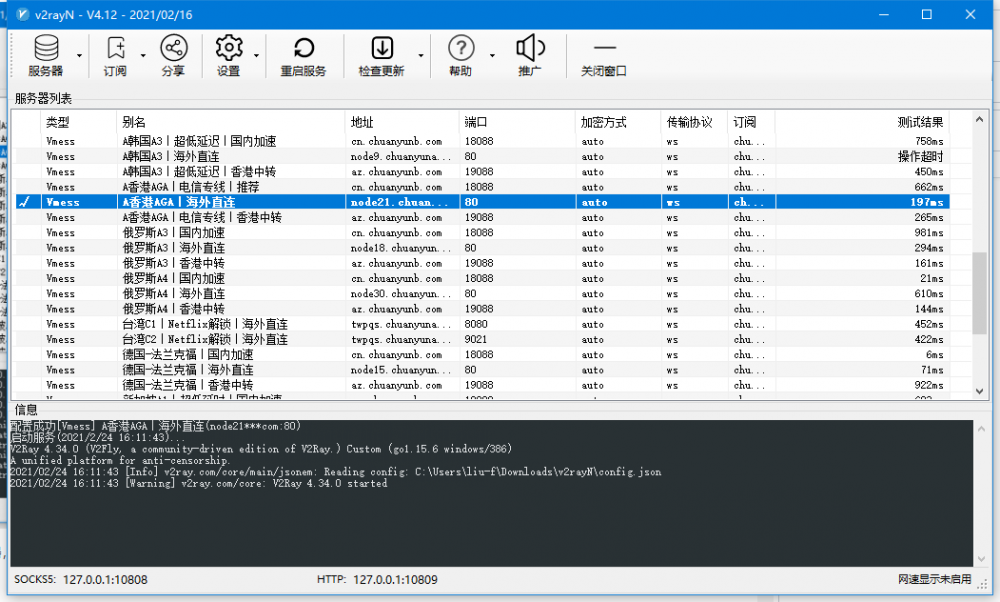Image resolution: width=1000 pixels, height=602 pixels.
Task: Expand the 订阅 dropdown arrow
Action: pos(143,55)
